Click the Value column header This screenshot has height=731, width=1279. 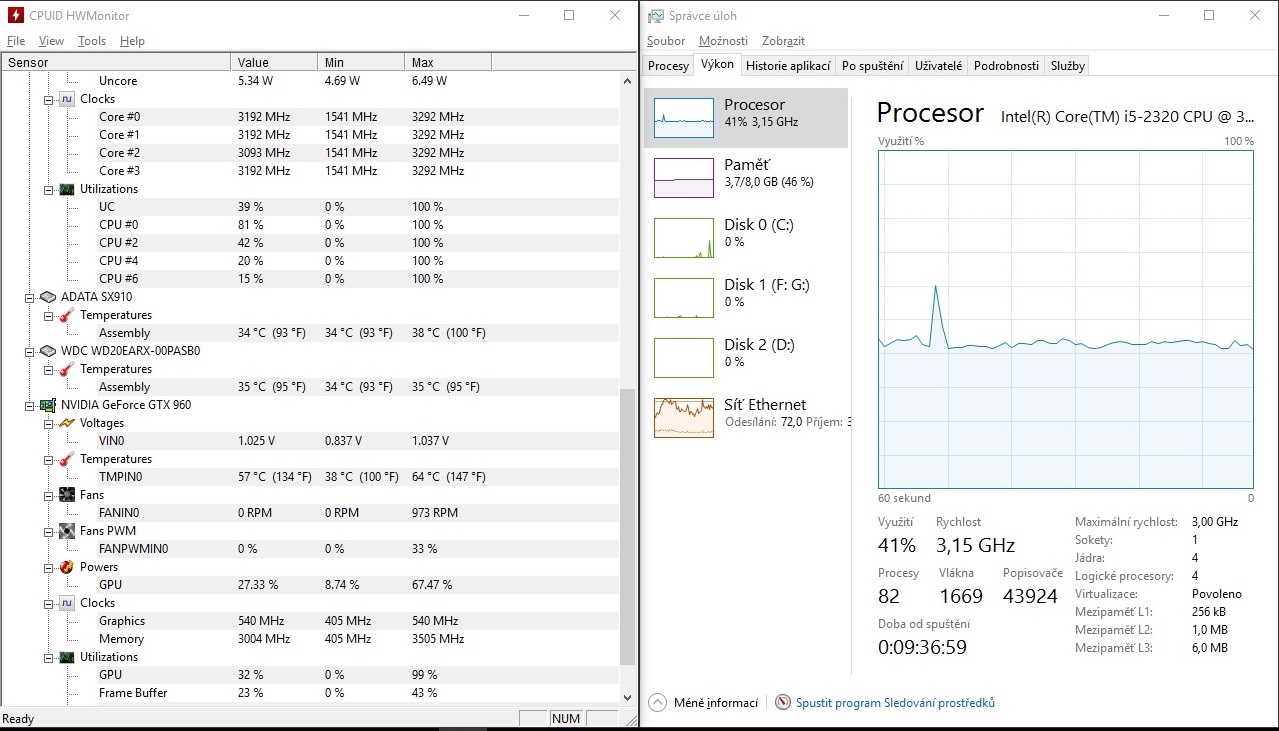[274, 62]
